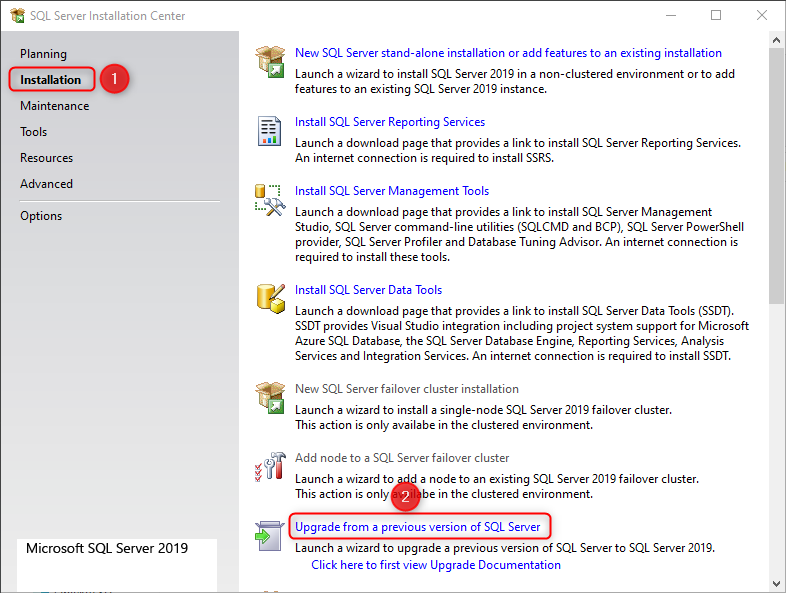Click the SQL Server Installation Center title text
Image resolution: width=786 pixels, height=593 pixels.
pos(107,16)
